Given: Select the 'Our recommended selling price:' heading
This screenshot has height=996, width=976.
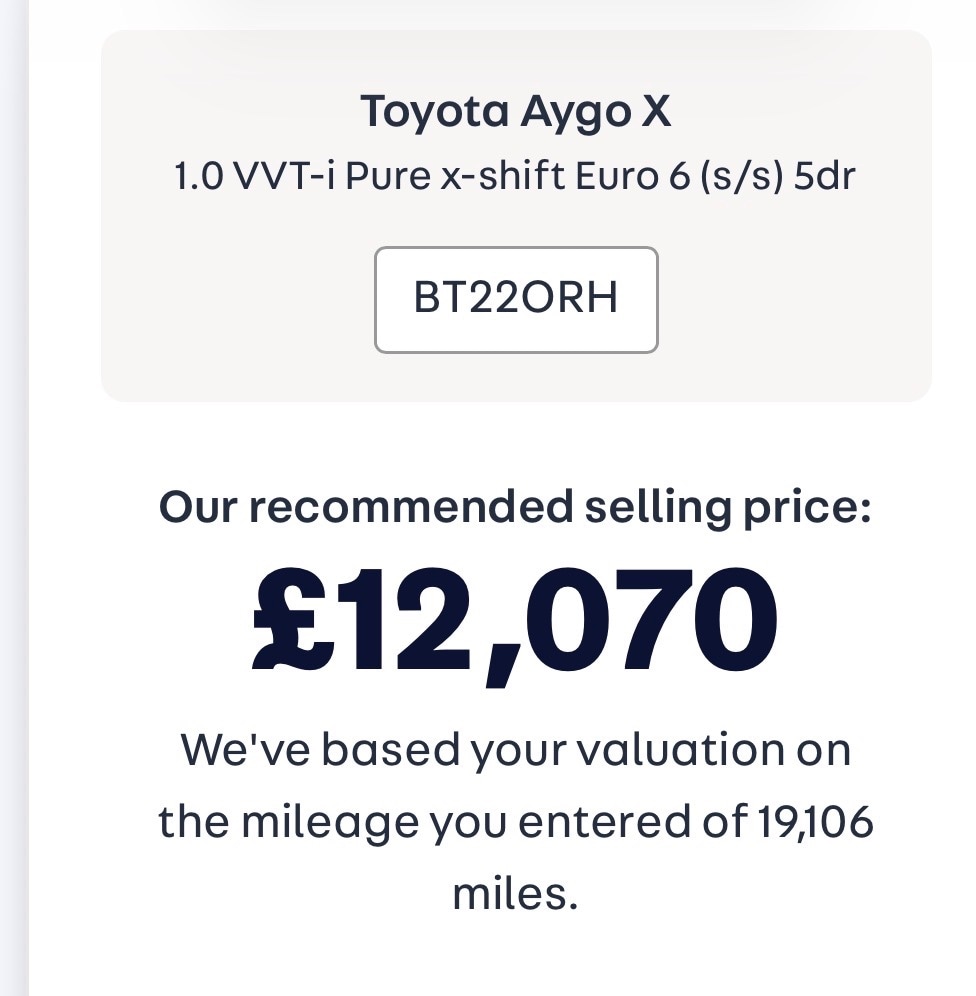Looking at the screenshot, I should click(x=516, y=507).
